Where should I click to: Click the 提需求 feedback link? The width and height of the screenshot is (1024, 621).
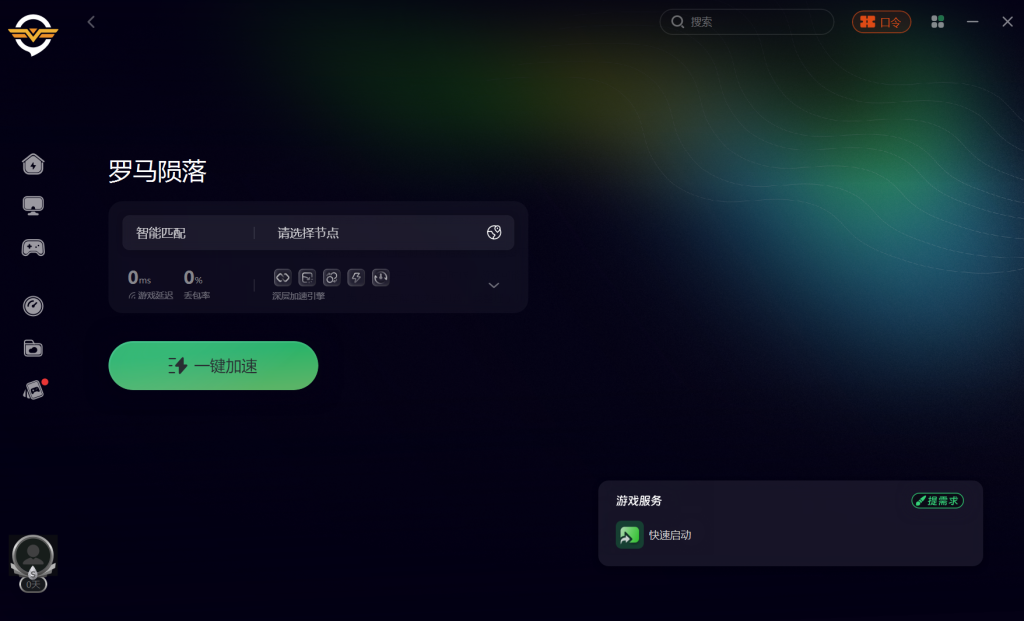(937, 501)
